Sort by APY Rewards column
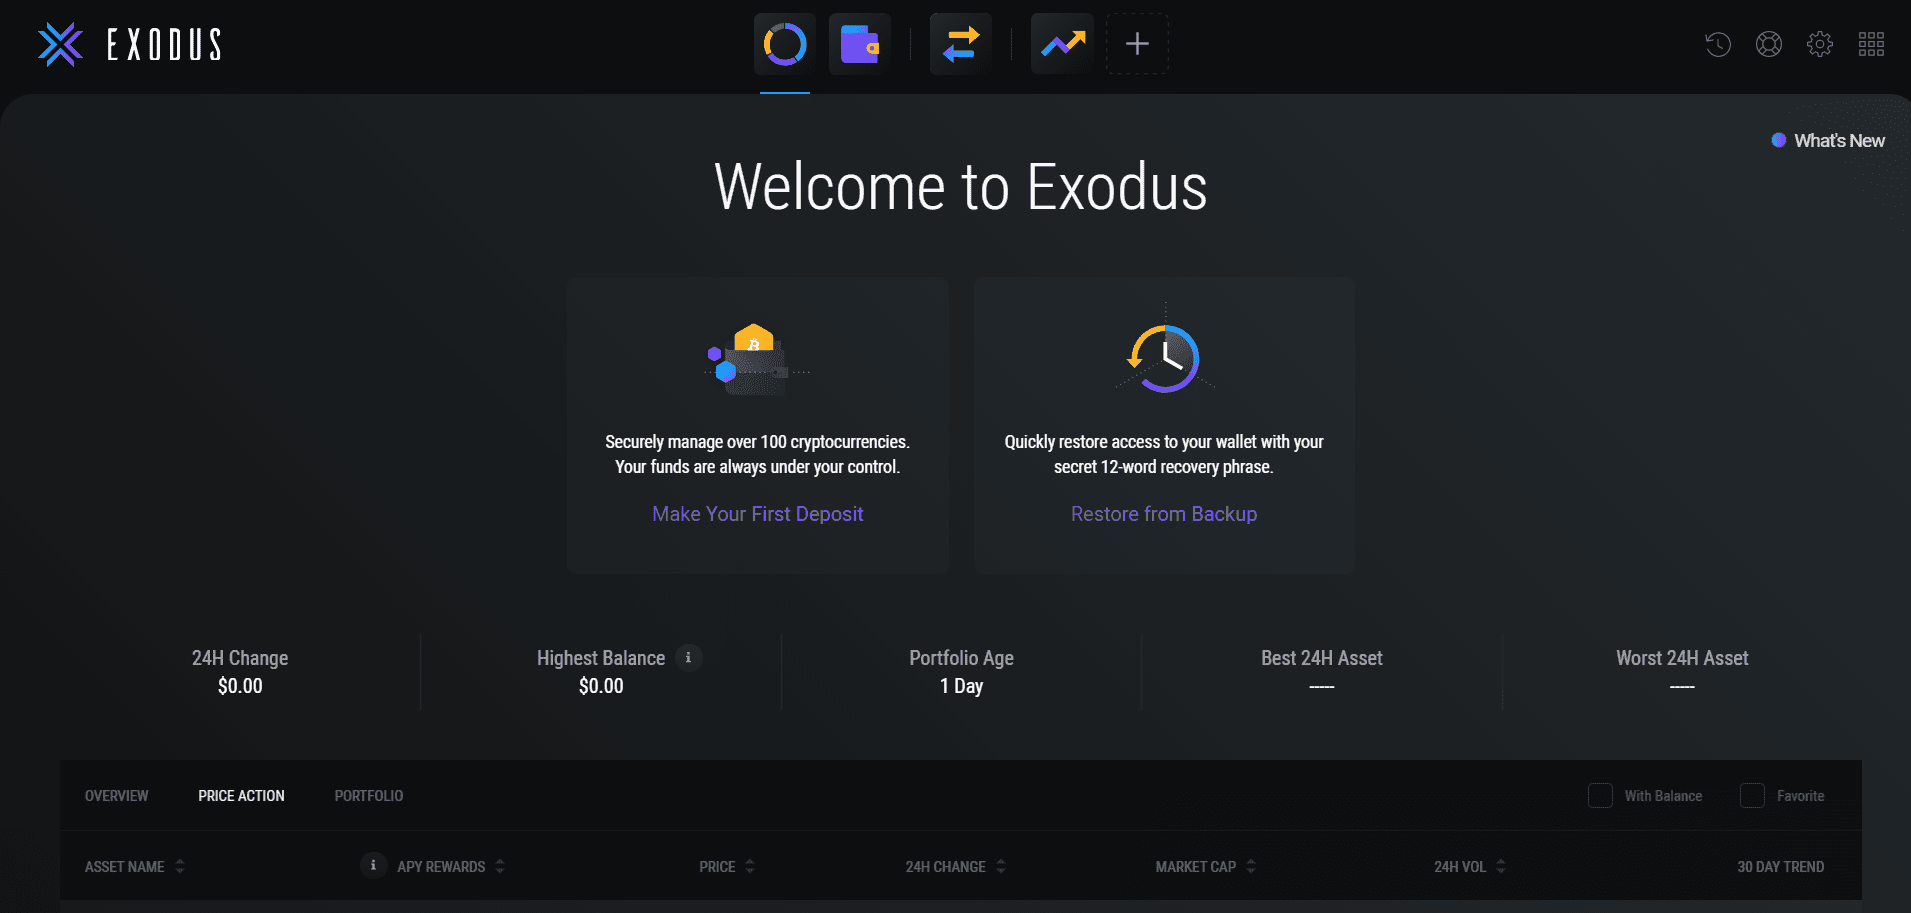 point(451,867)
